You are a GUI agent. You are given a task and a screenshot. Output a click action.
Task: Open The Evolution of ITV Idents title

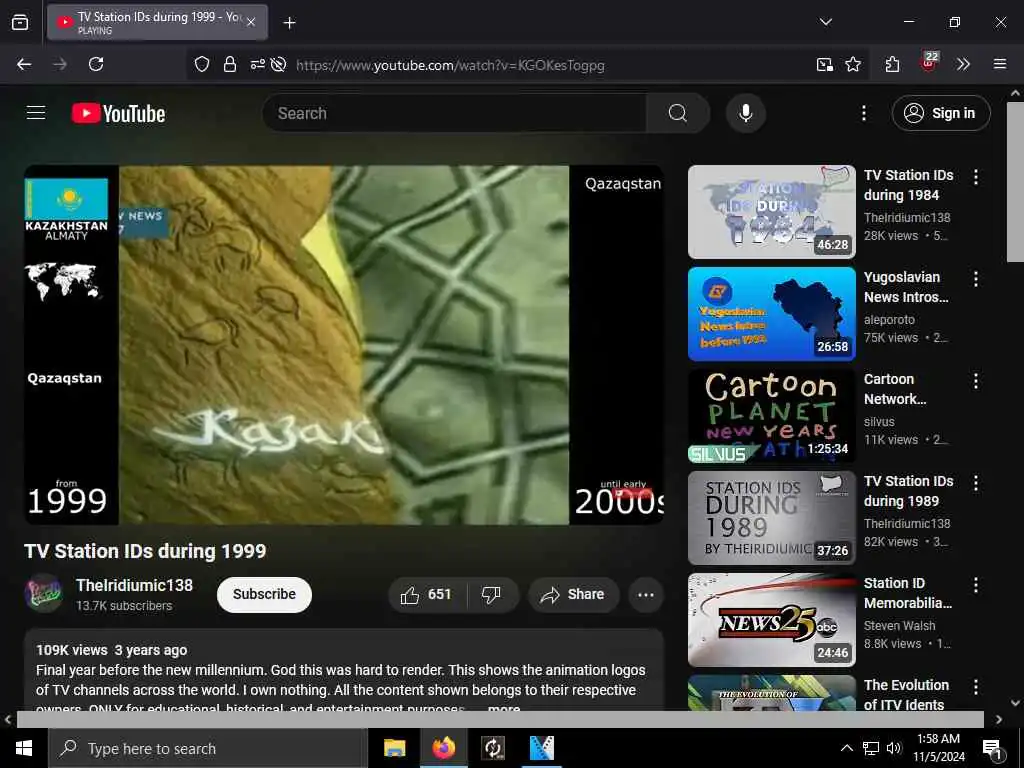[x=906, y=695]
